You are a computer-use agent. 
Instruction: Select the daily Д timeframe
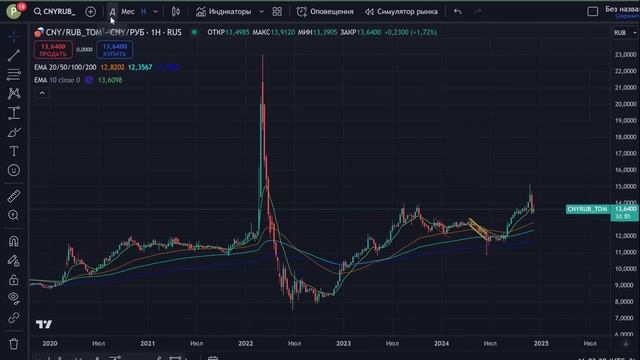pos(112,11)
